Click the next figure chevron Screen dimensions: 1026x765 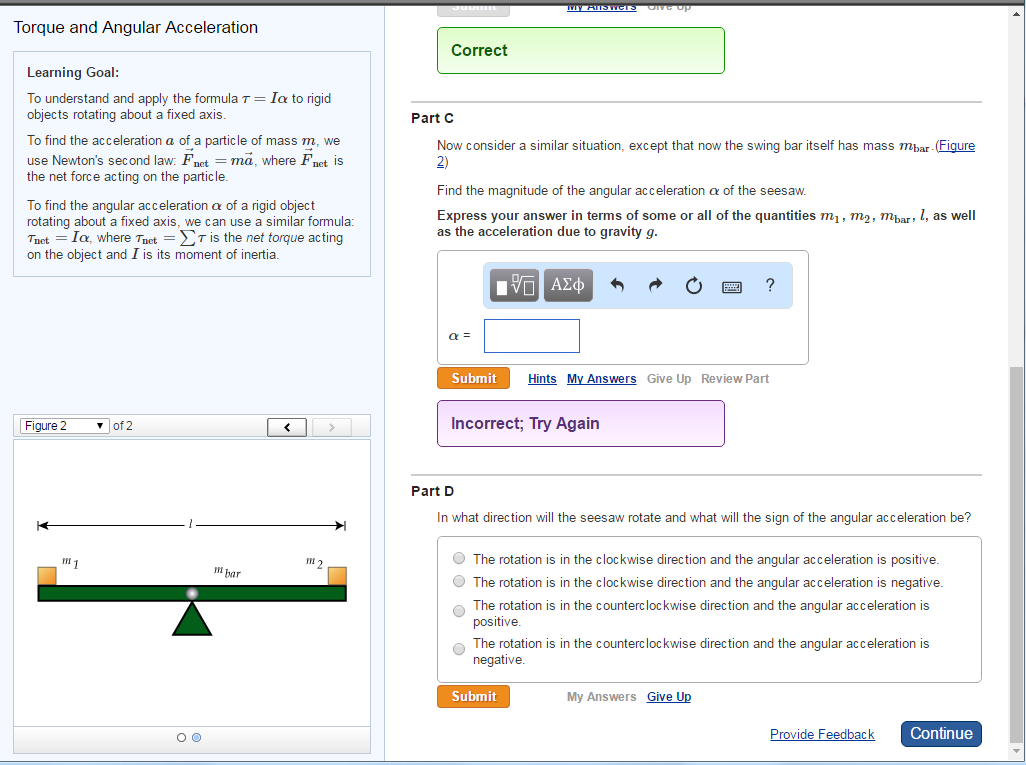click(330, 426)
